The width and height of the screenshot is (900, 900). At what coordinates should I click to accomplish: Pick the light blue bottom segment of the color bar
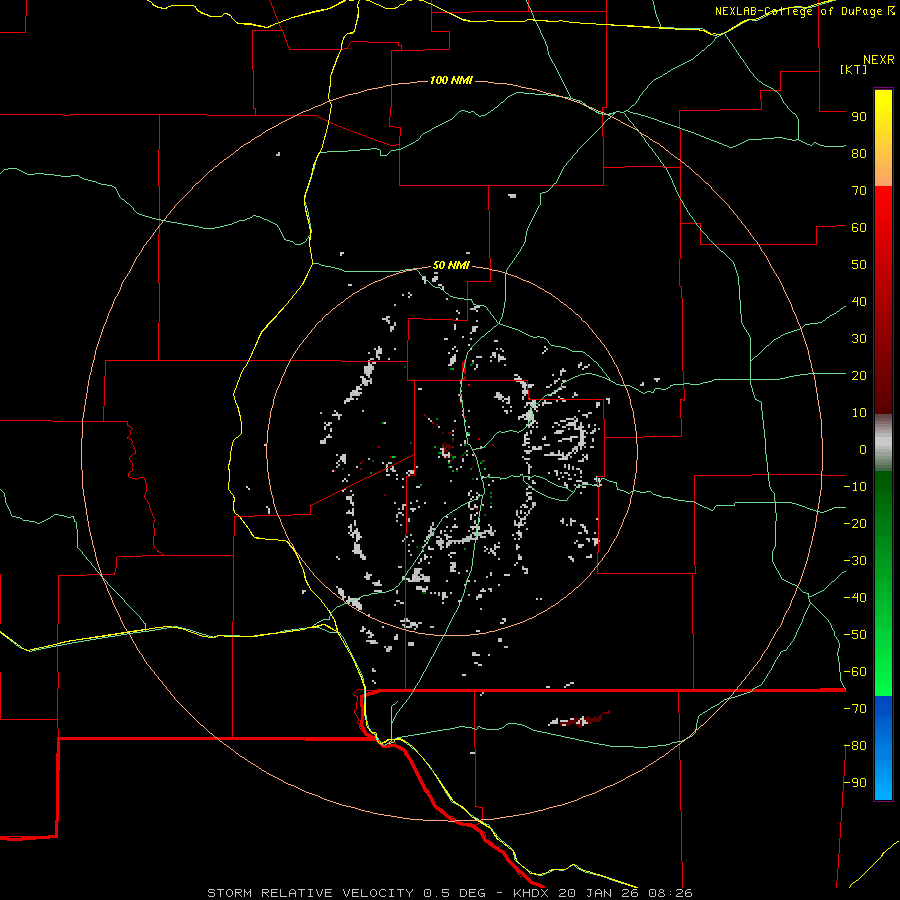883,781
